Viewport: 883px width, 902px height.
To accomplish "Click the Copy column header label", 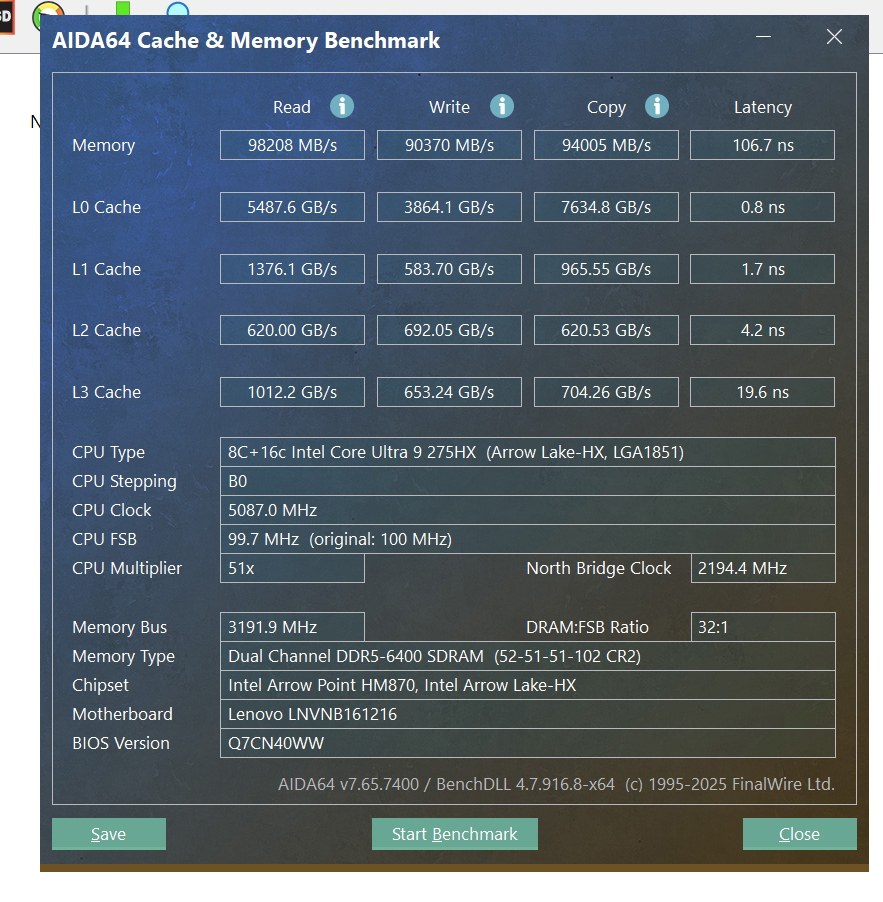I will (606, 108).
